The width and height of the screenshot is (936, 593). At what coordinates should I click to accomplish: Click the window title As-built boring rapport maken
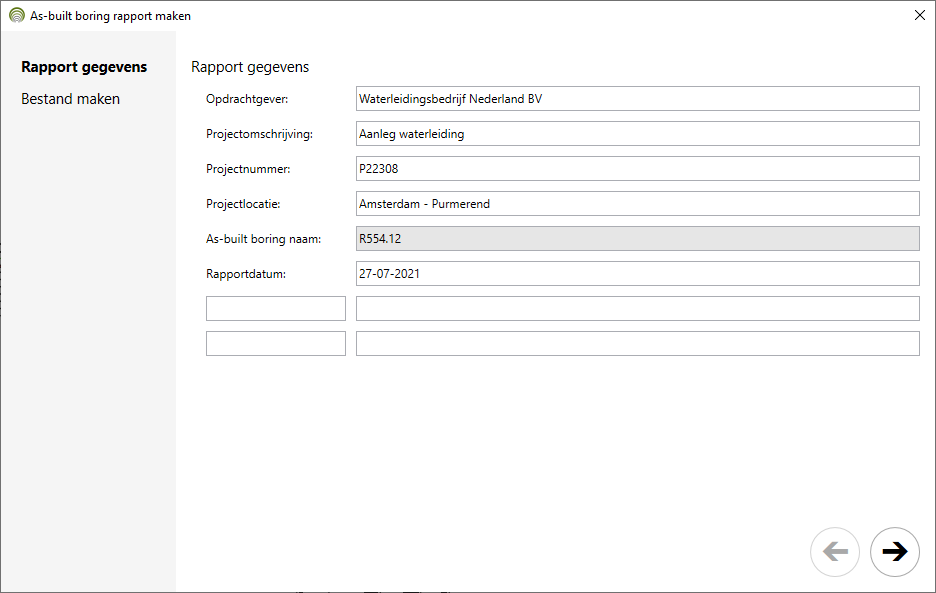pos(110,16)
